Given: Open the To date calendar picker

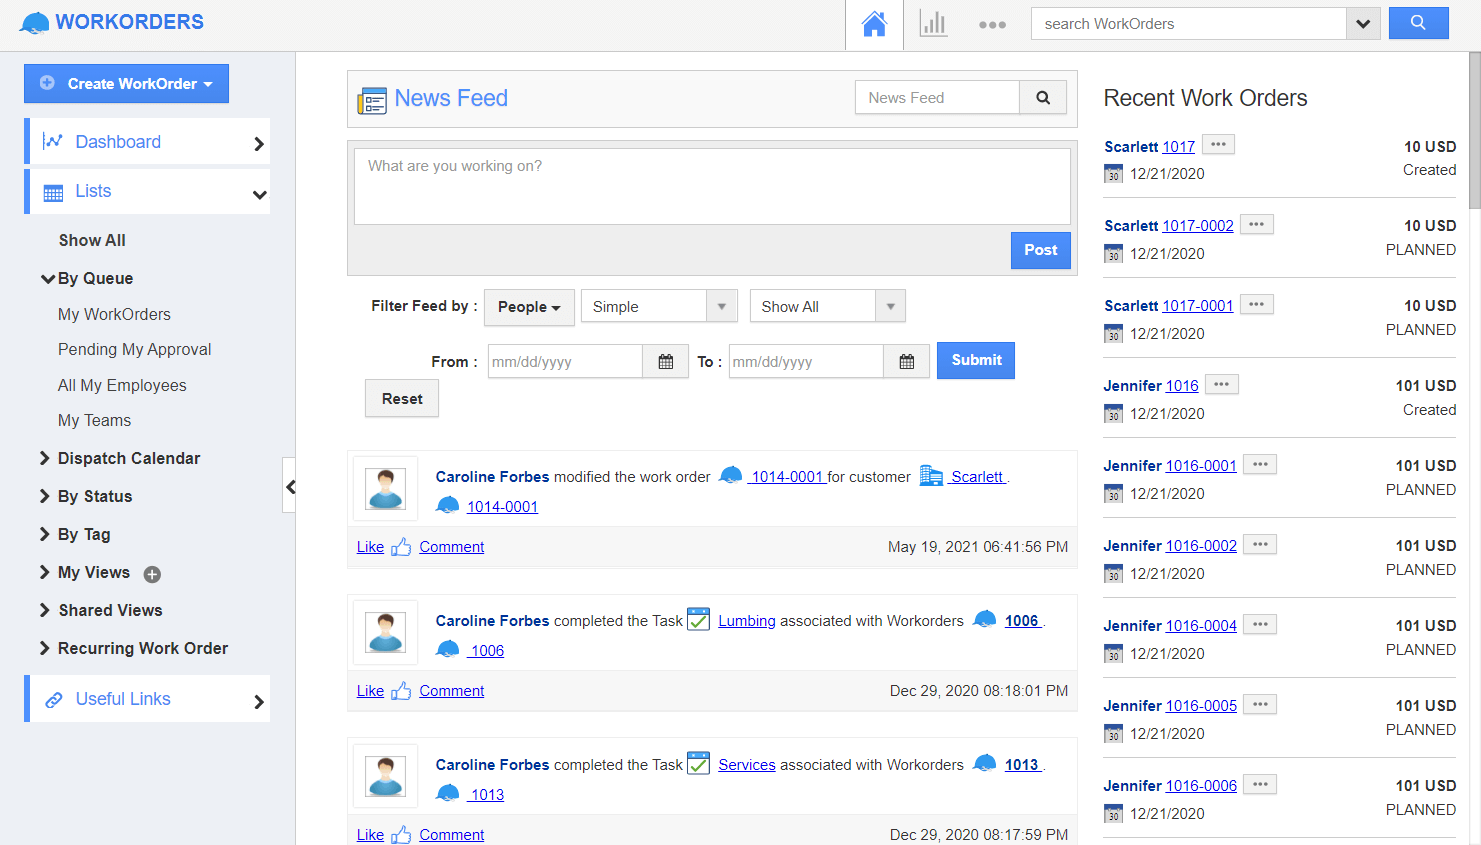Looking at the screenshot, I should click(906, 362).
